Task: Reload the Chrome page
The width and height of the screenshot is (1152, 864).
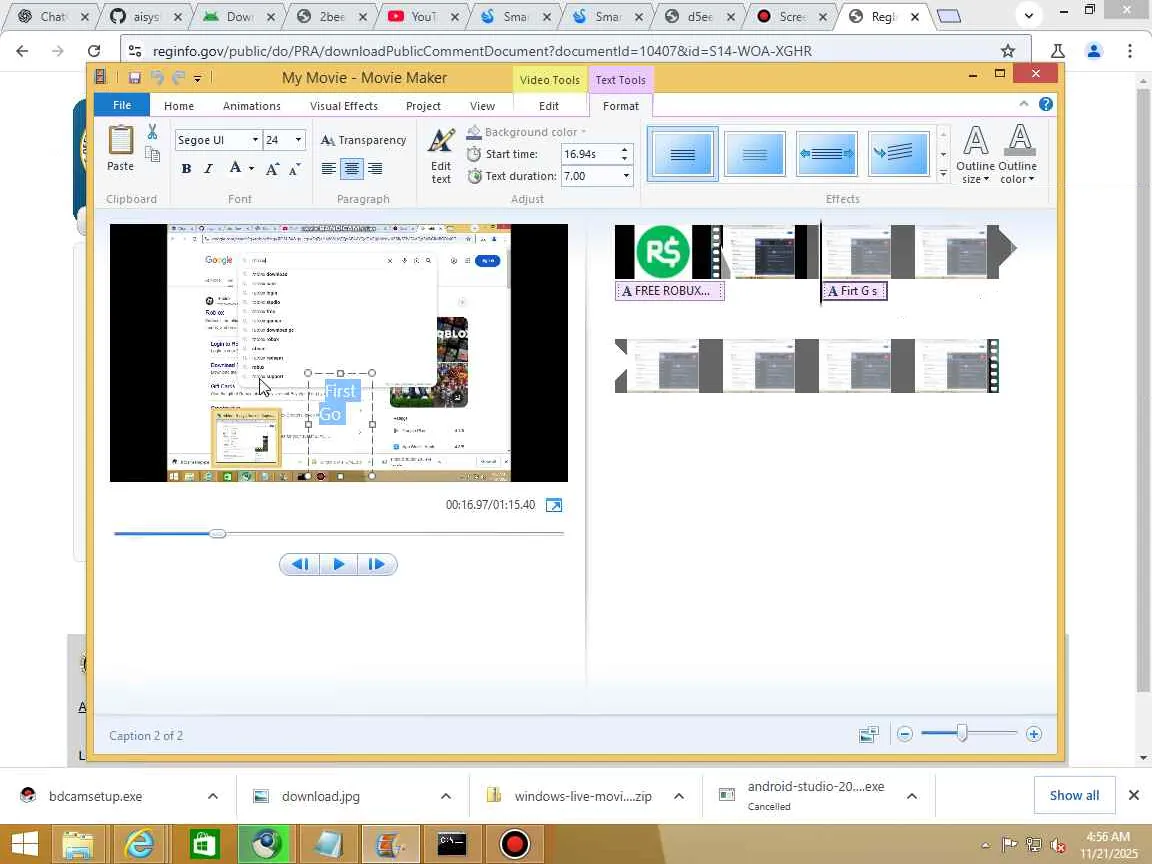Action: click(94, 51)
